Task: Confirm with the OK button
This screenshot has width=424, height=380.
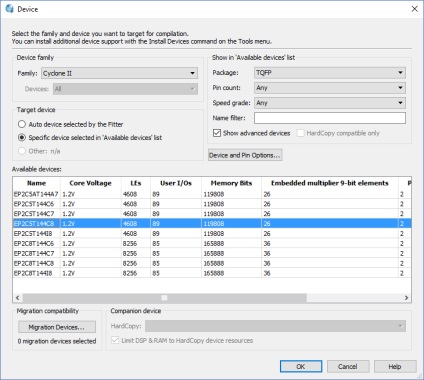Action: coord(301,366)
